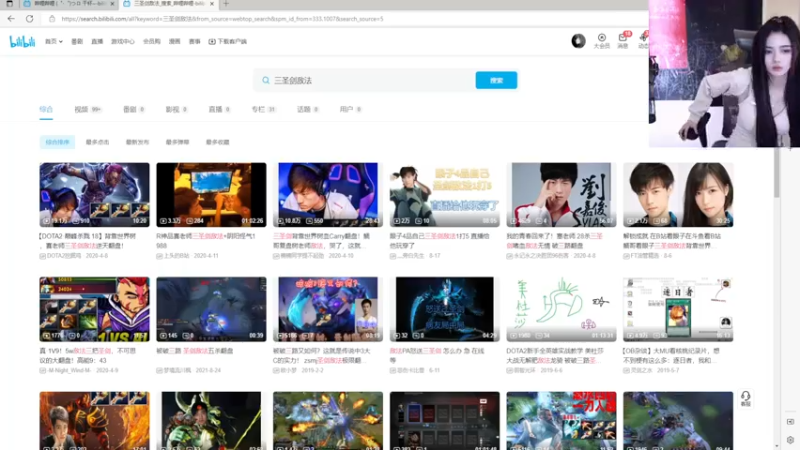Click scrollbar down arrow at bottom

pos(777,446)
